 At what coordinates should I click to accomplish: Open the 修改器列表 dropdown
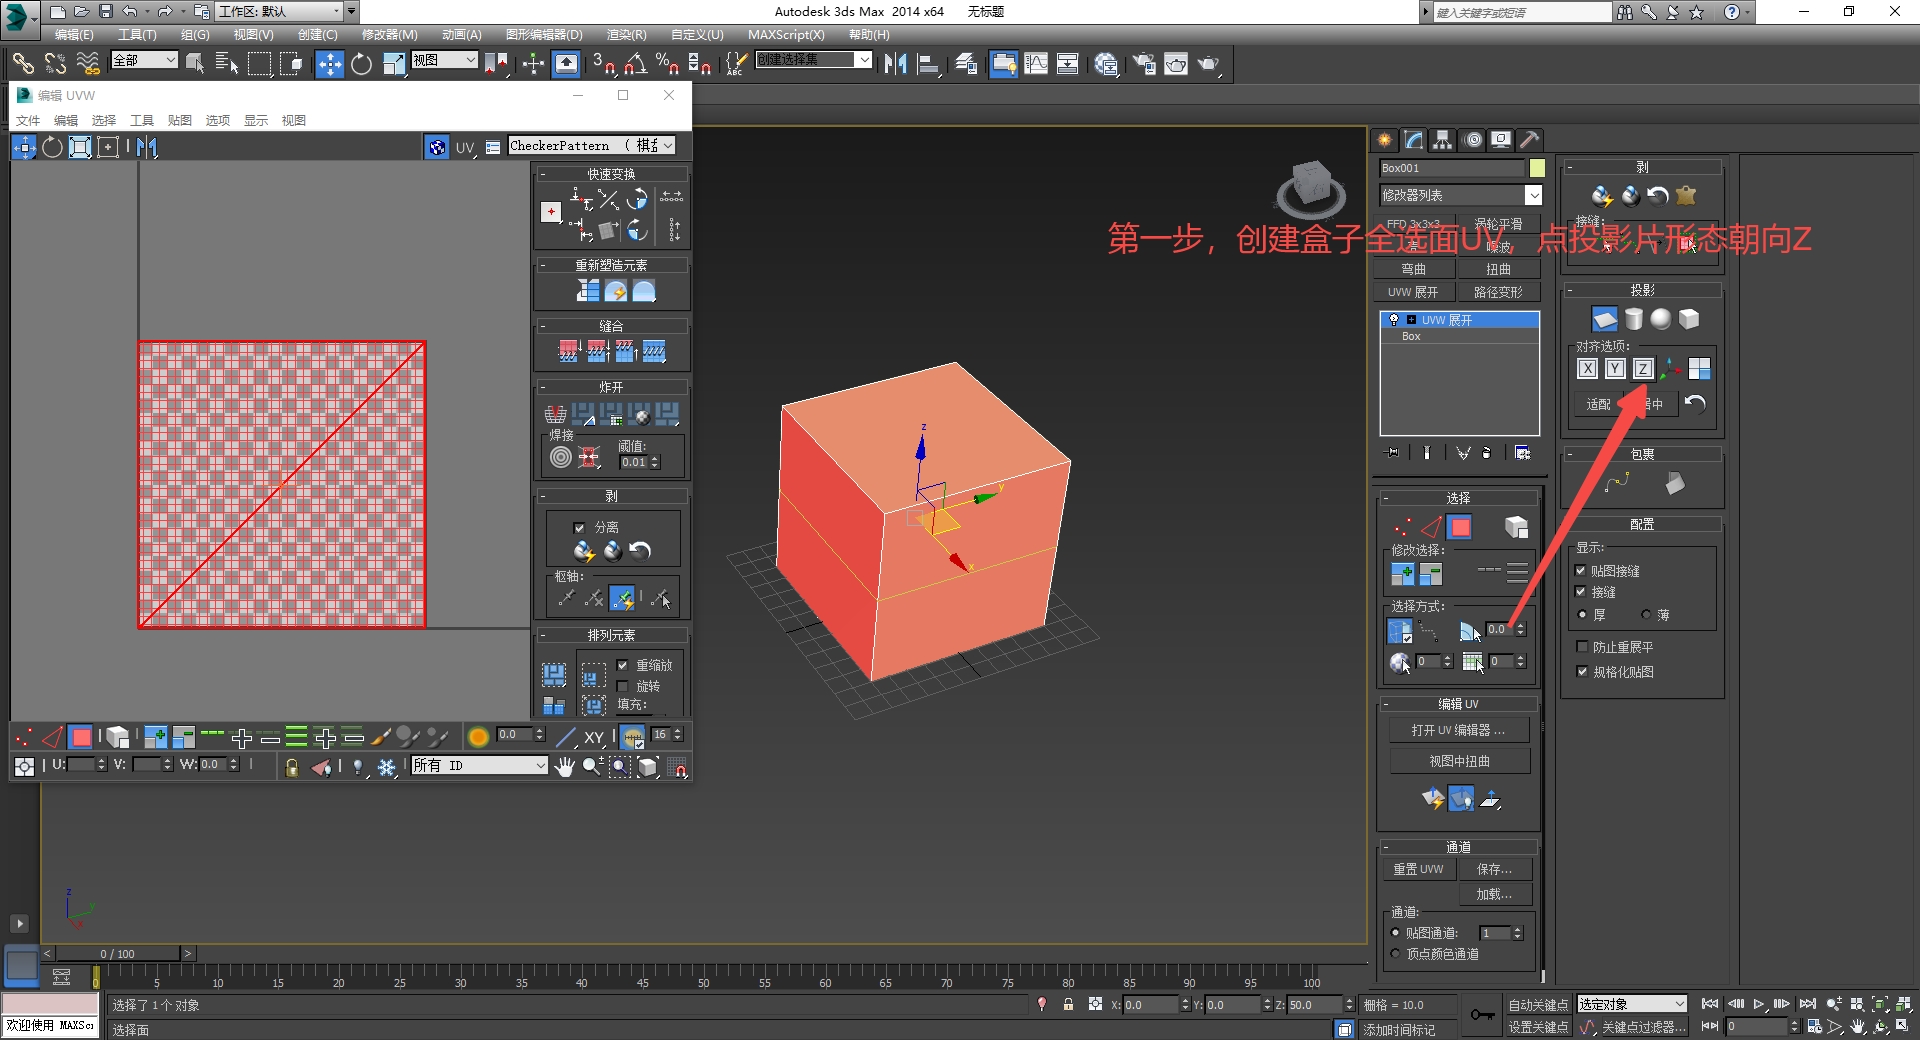click(1460, 195)
